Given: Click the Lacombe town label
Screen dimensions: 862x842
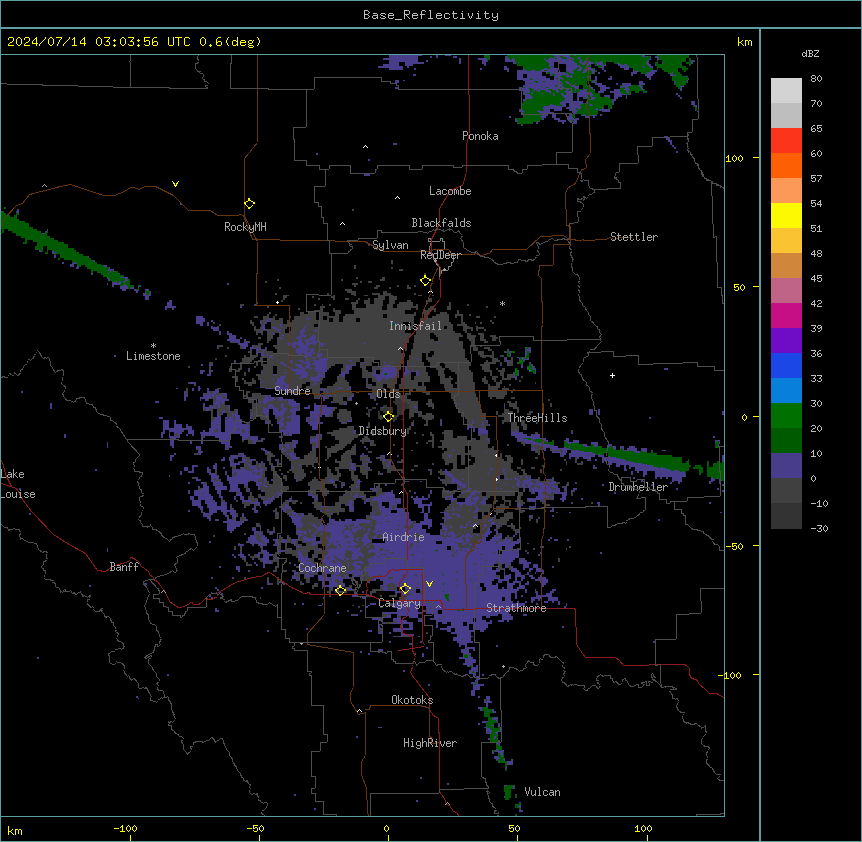Looking at the screenshot, I should pos(450,191).
